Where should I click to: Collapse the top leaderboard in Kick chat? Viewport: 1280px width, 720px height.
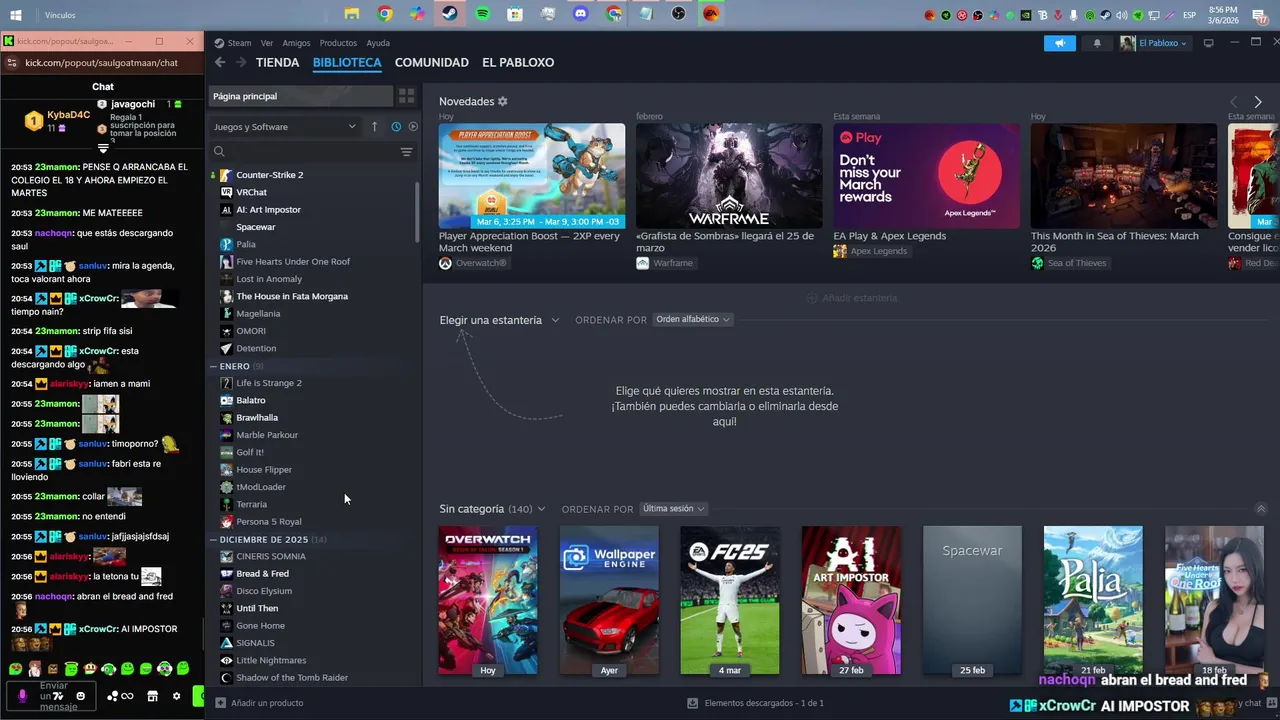click(103, 148)
